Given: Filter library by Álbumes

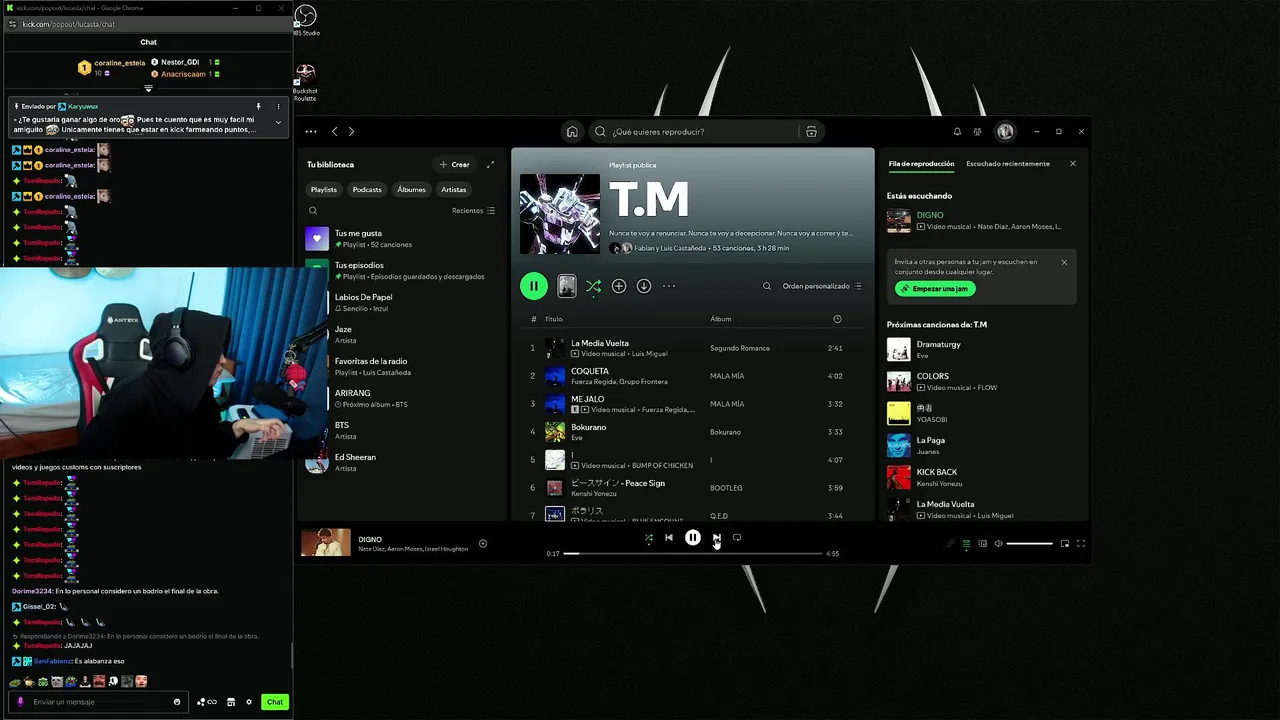Looking at the screenshot, I should click(x=411, y=189).
